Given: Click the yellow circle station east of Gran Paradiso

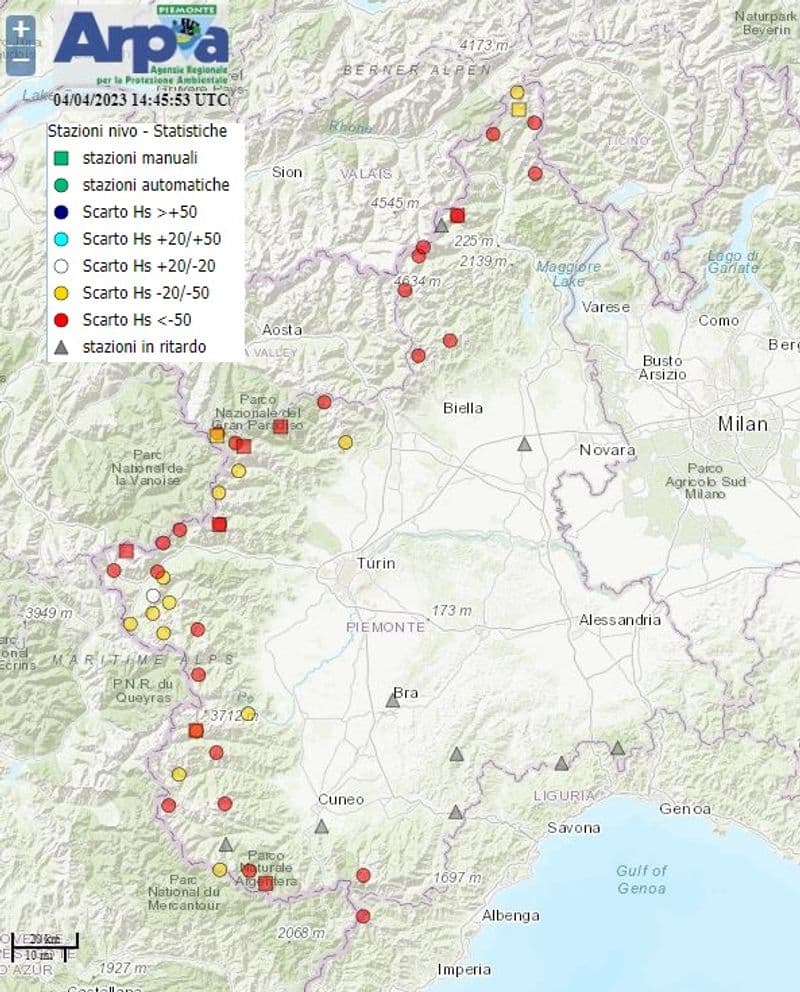Looking at the screenshot, I should pos(345,442).
